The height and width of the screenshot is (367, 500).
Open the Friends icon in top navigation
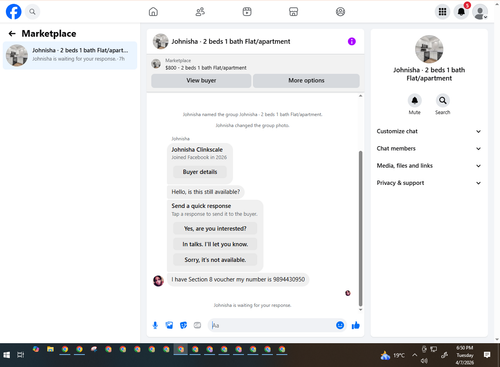200,12
